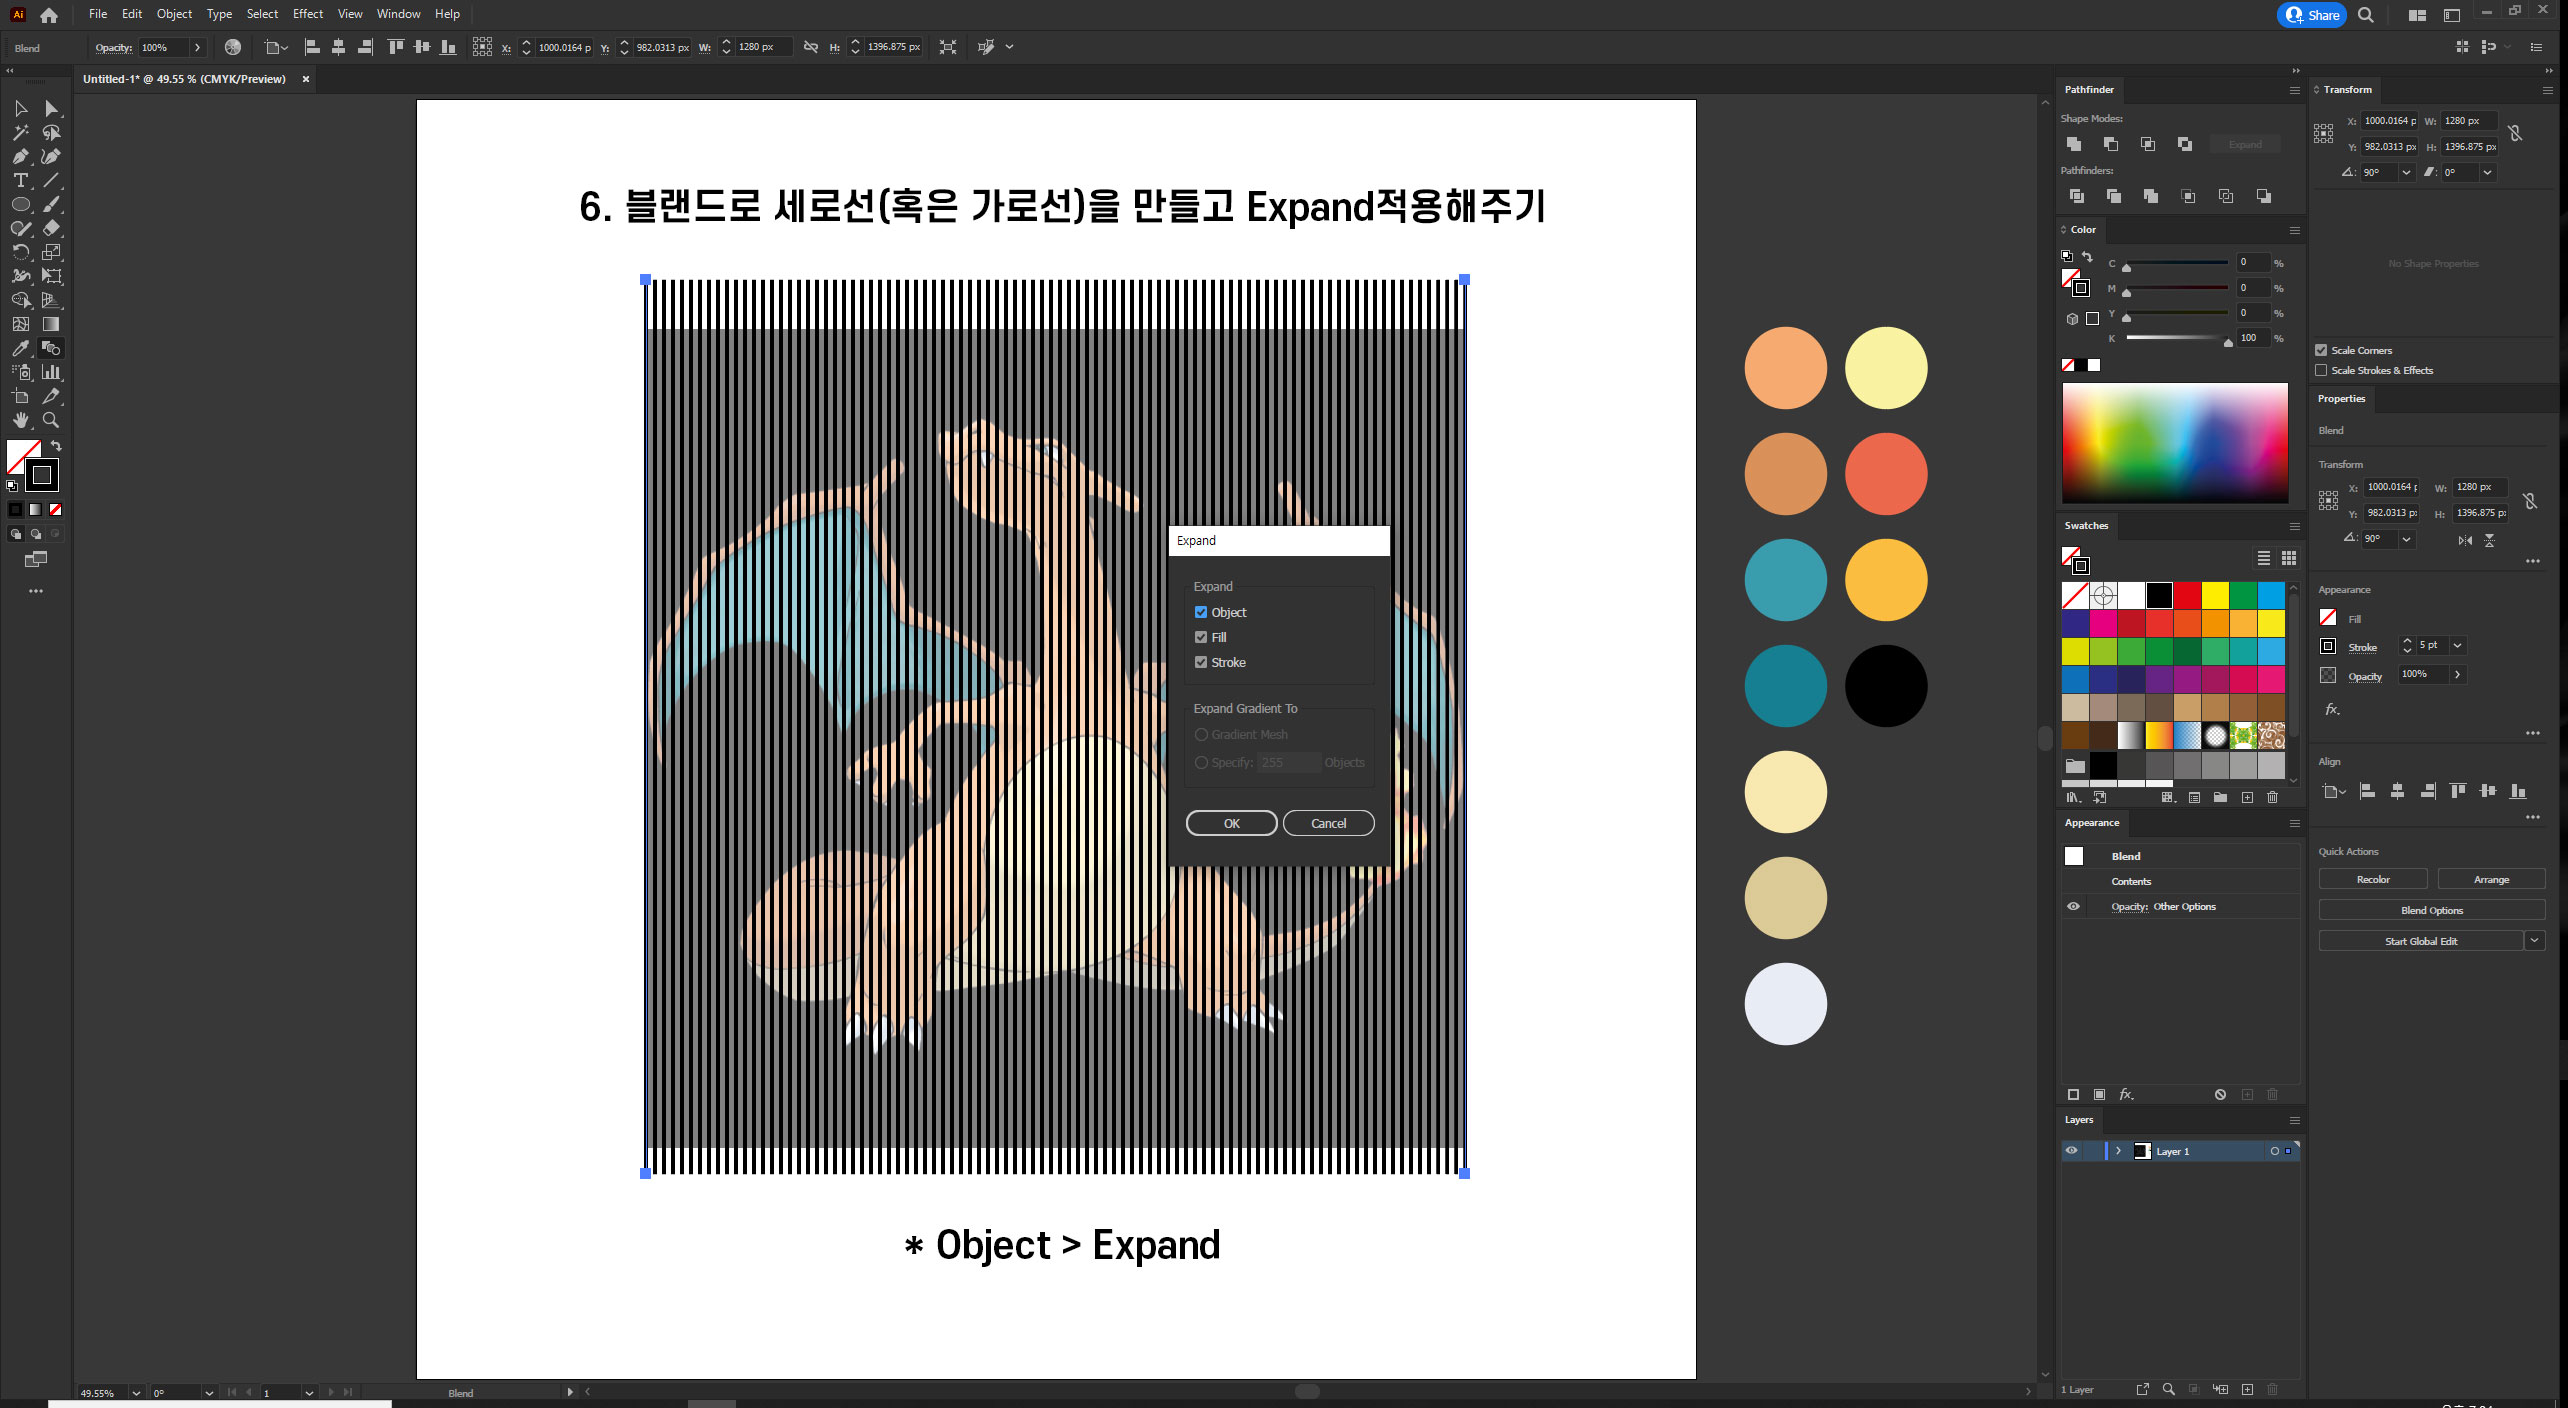2568x1408 pixels.
Task: Click Blend Options button
Action: (x=2432, y=910)
